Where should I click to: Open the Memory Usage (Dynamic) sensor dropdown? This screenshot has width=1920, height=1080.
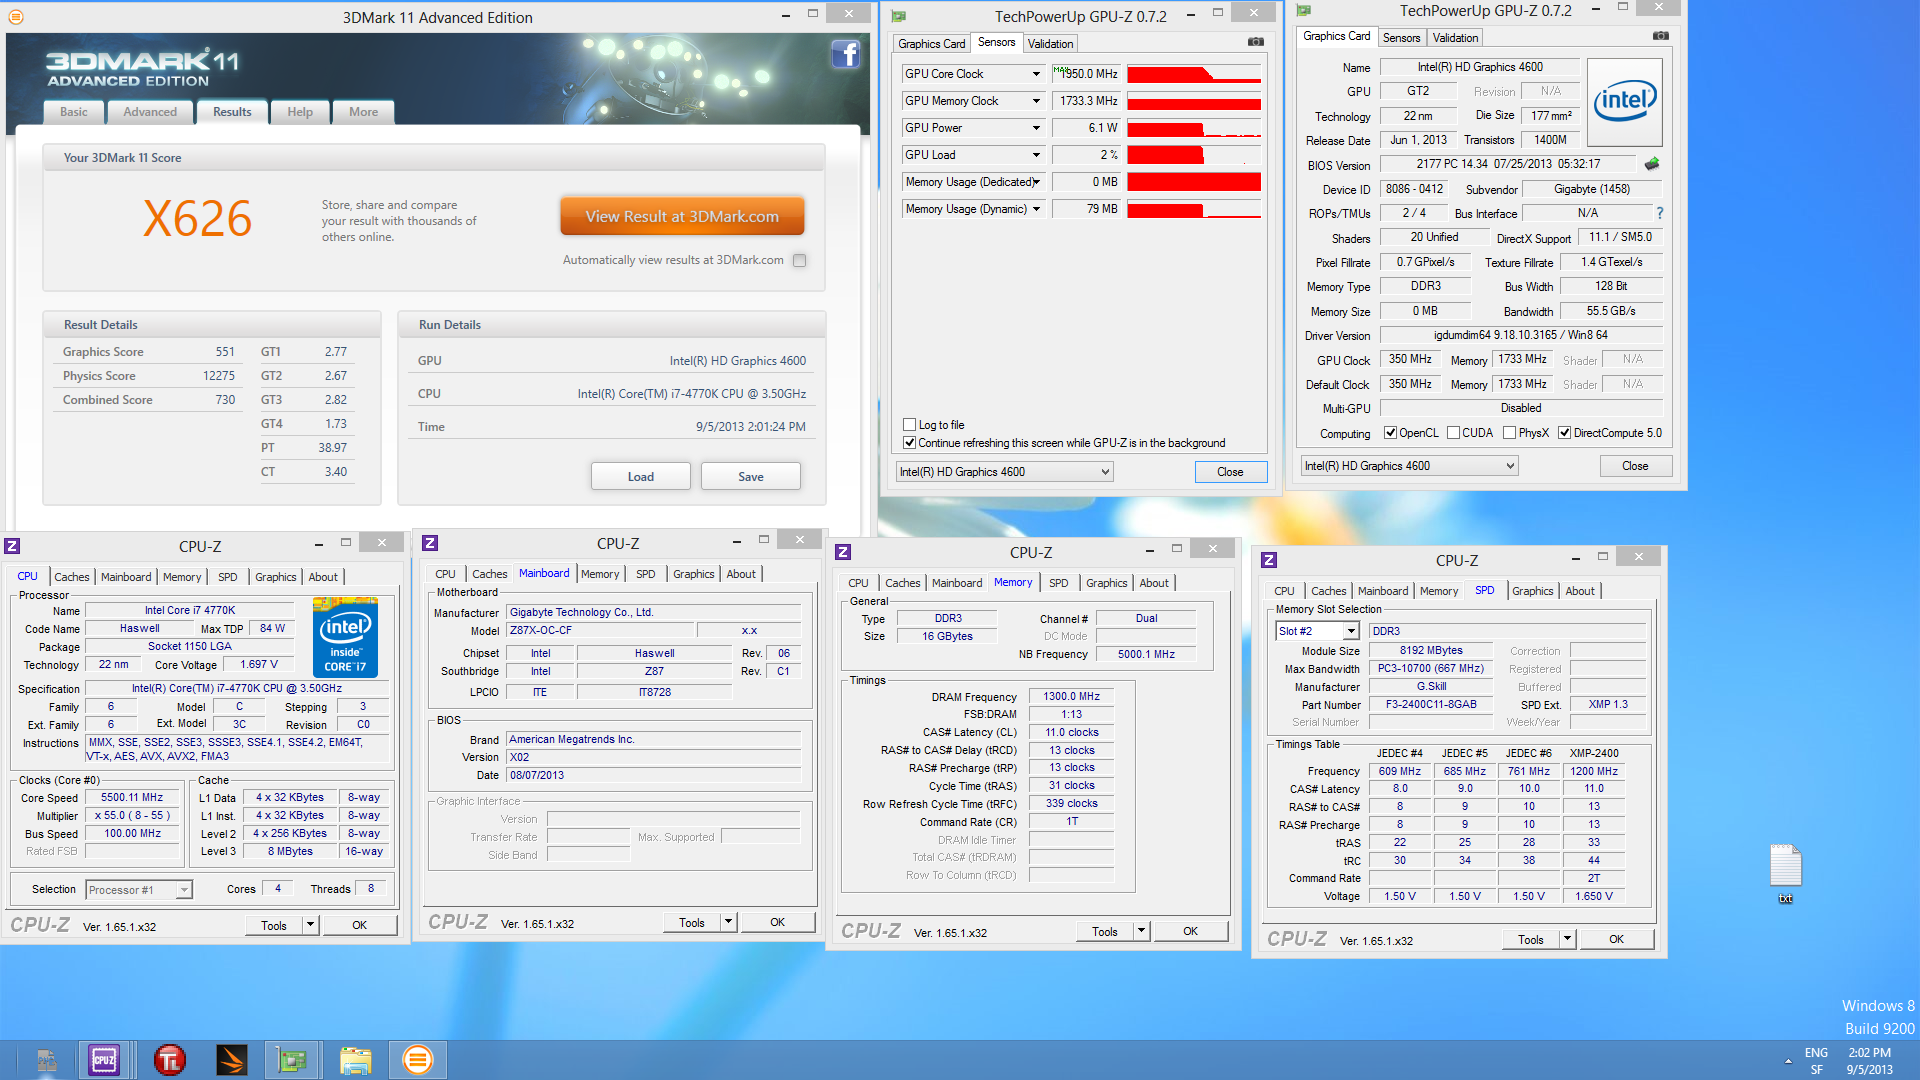click(x=1036, y=209)
